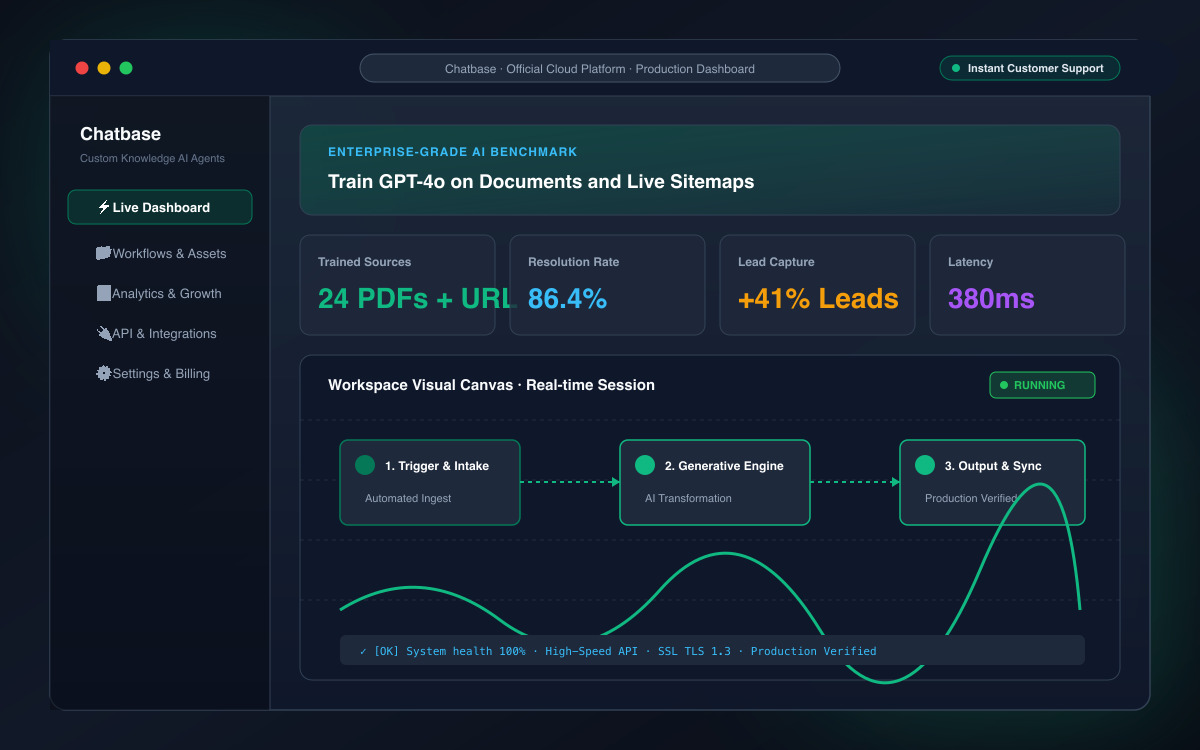
Task: Select the Lead Capture +41% Leads card
Action: click(x=817, y=285)
